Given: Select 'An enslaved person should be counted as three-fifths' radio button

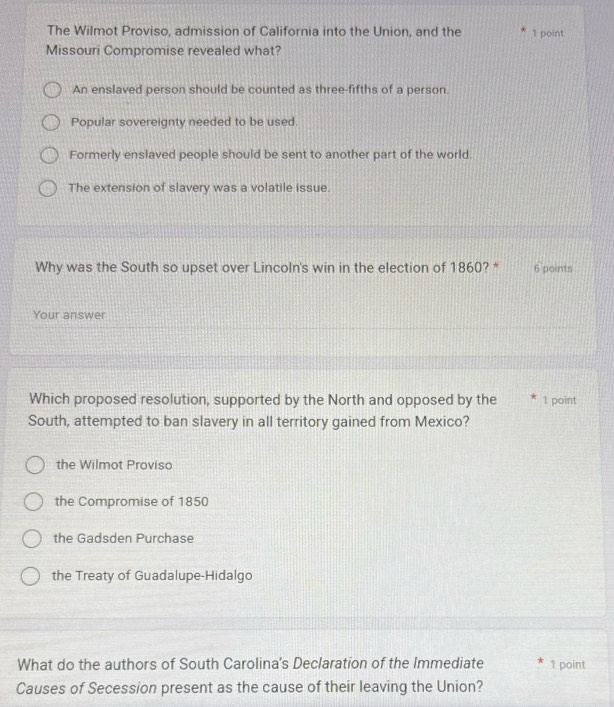Looking at the screenshot, I should click(53, 90).
